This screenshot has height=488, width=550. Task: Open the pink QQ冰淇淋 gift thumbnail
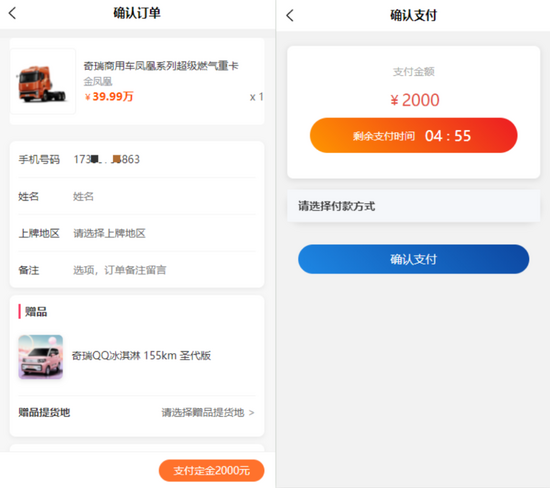click(x=41, y=357)
